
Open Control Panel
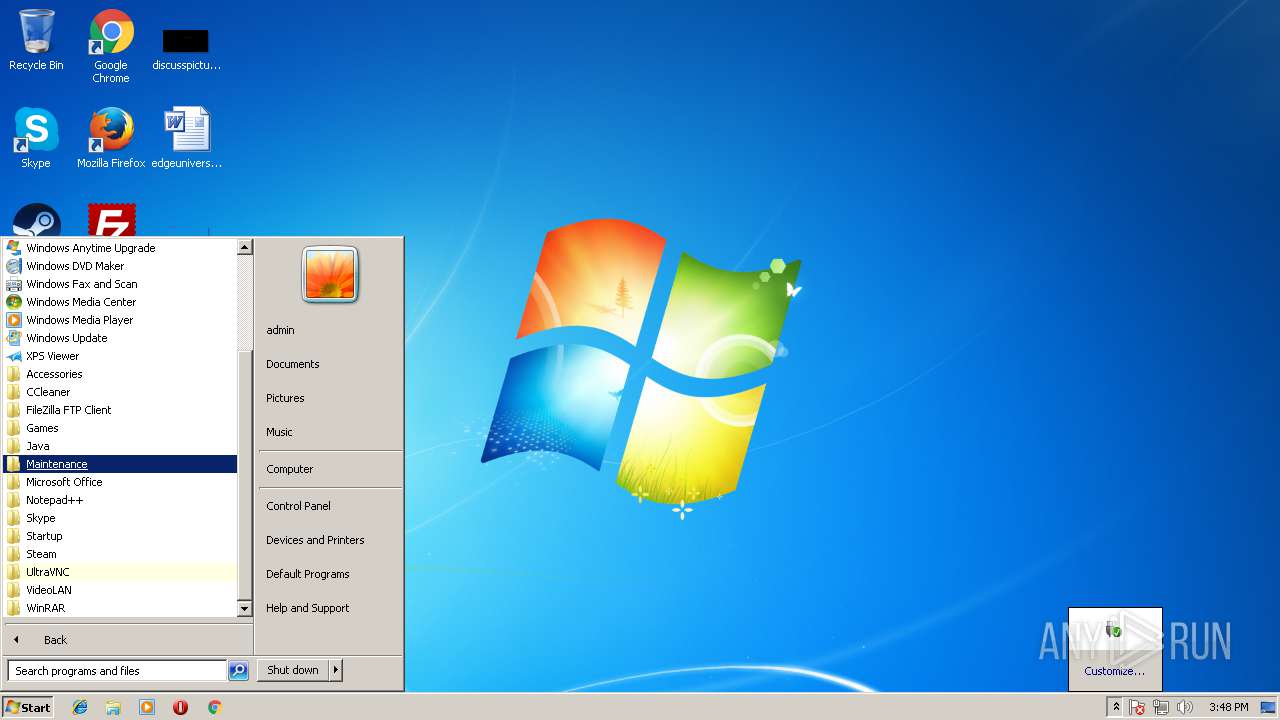[330, 506]
